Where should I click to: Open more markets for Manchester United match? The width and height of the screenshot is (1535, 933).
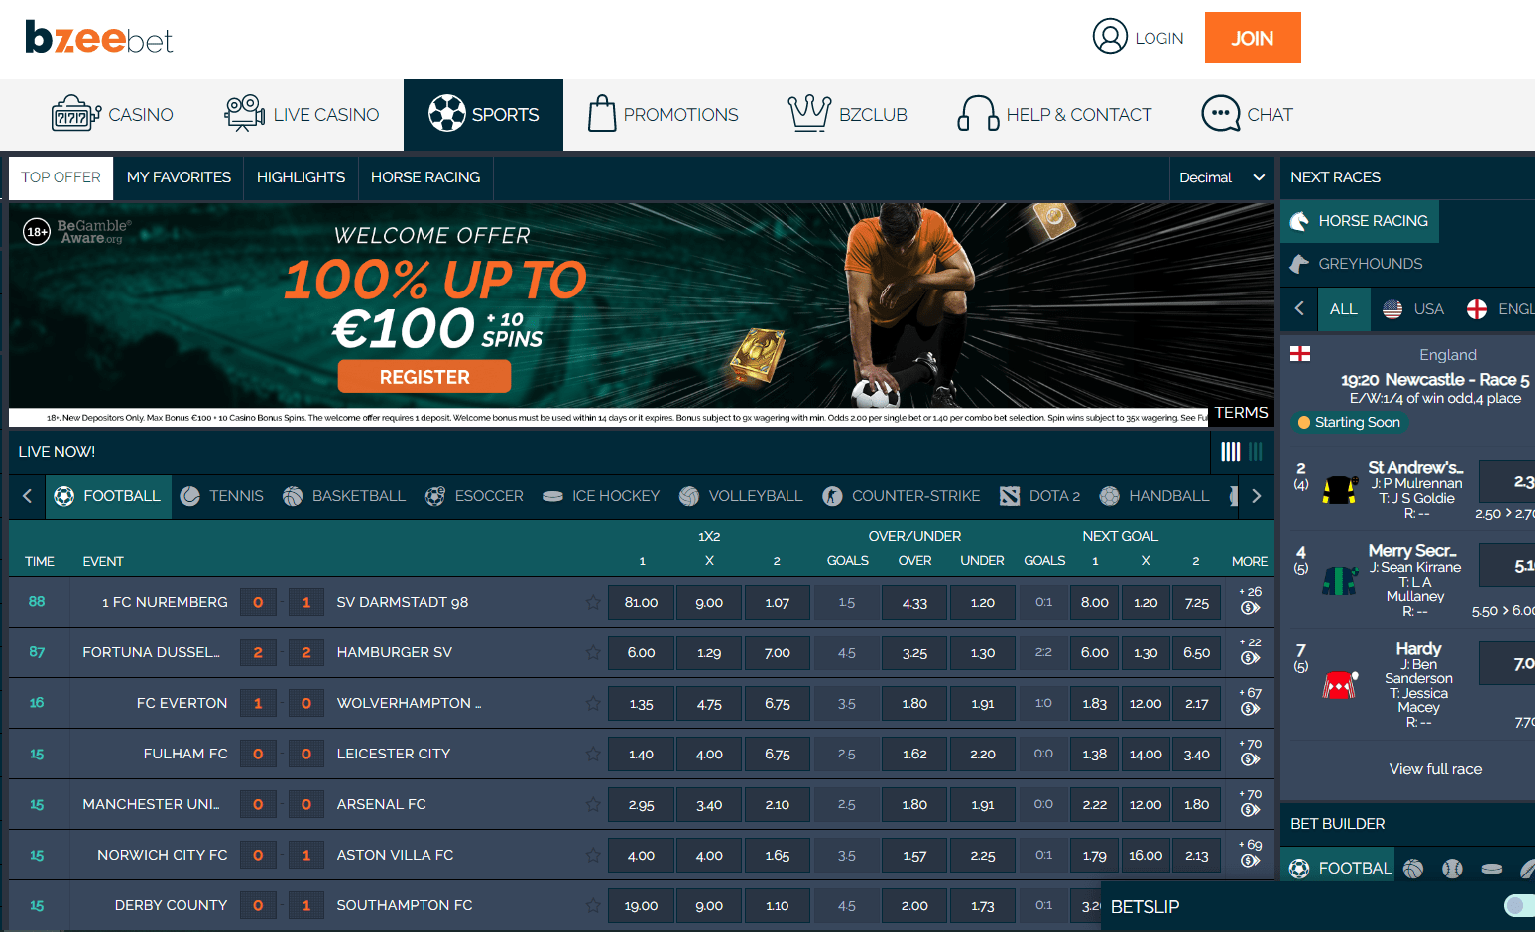tap(1250, 803)
